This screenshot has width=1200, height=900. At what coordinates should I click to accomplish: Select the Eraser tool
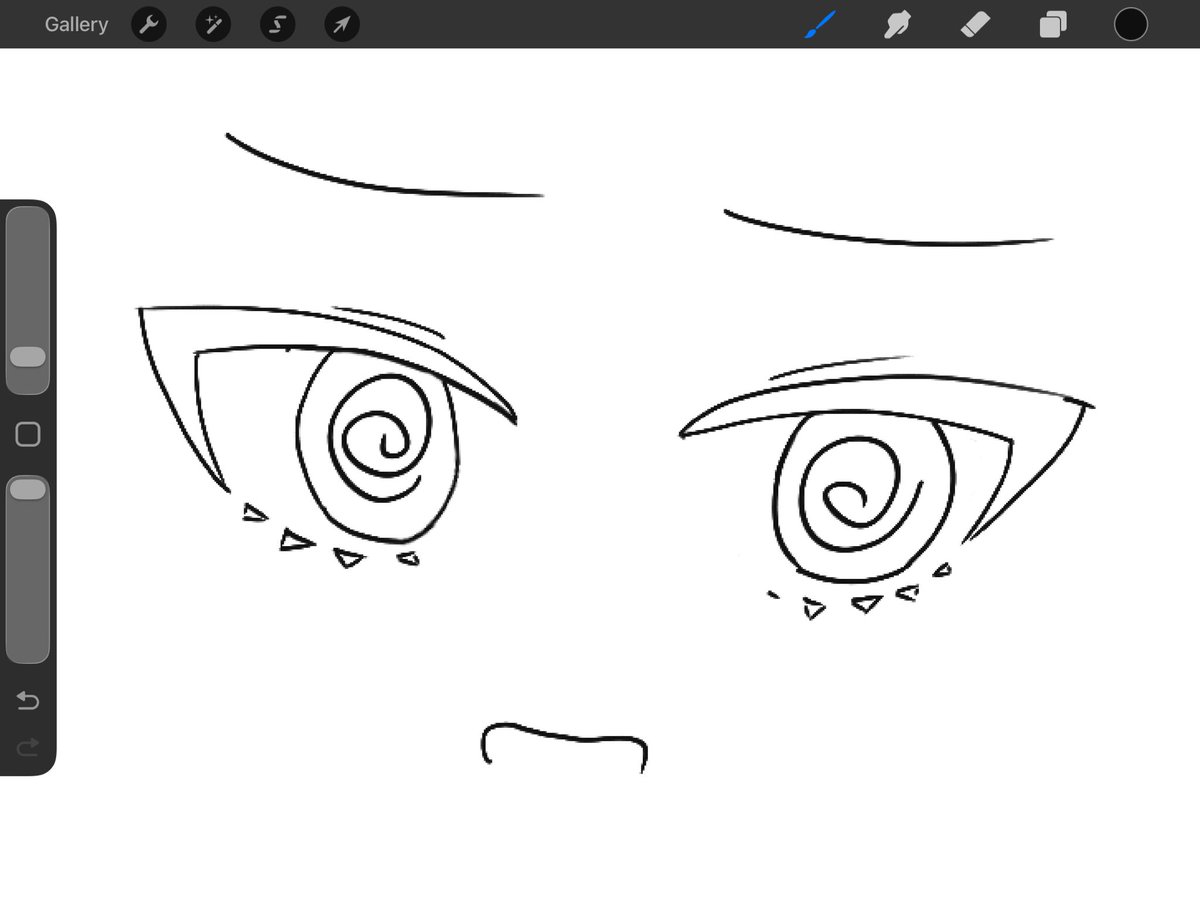tap(975, 24)
